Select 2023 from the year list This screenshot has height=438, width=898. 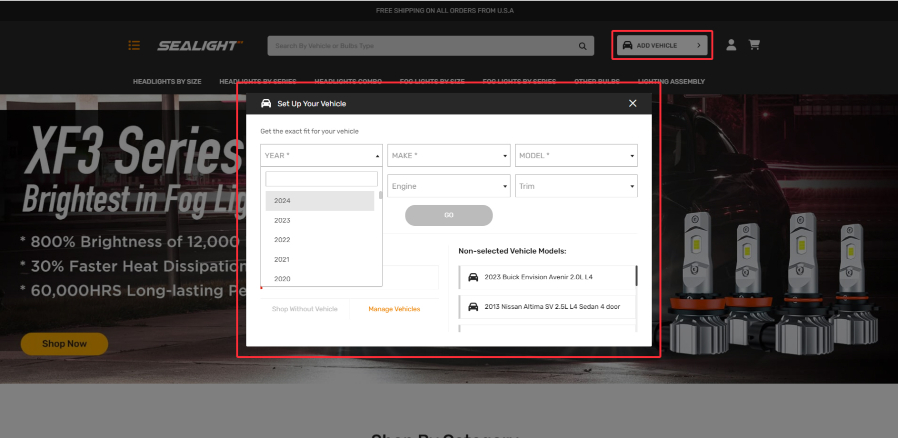tap(320, 220)
